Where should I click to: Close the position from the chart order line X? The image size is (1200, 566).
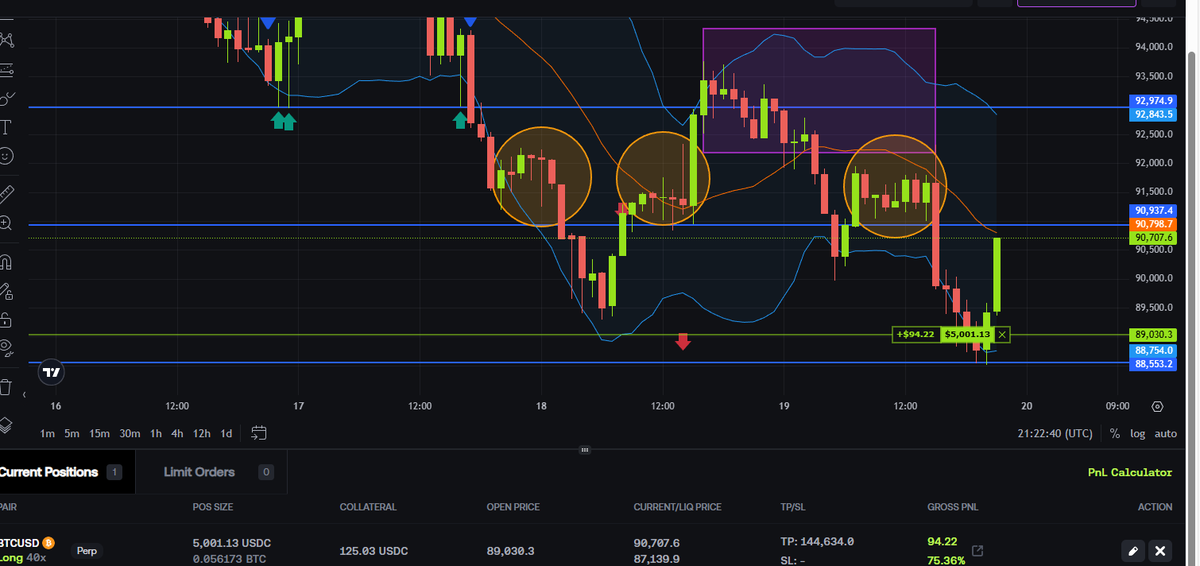pos(1002,334)
